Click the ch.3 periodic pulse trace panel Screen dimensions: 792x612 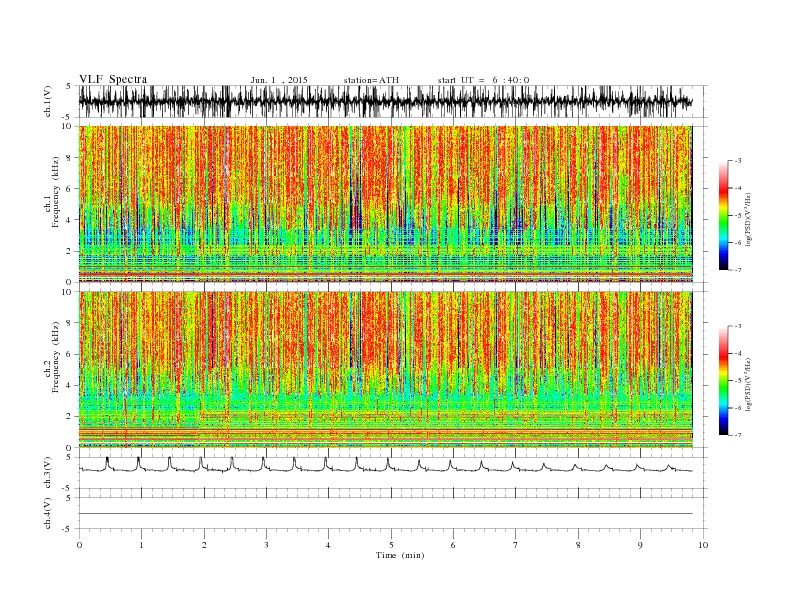(x=392, y=473)
